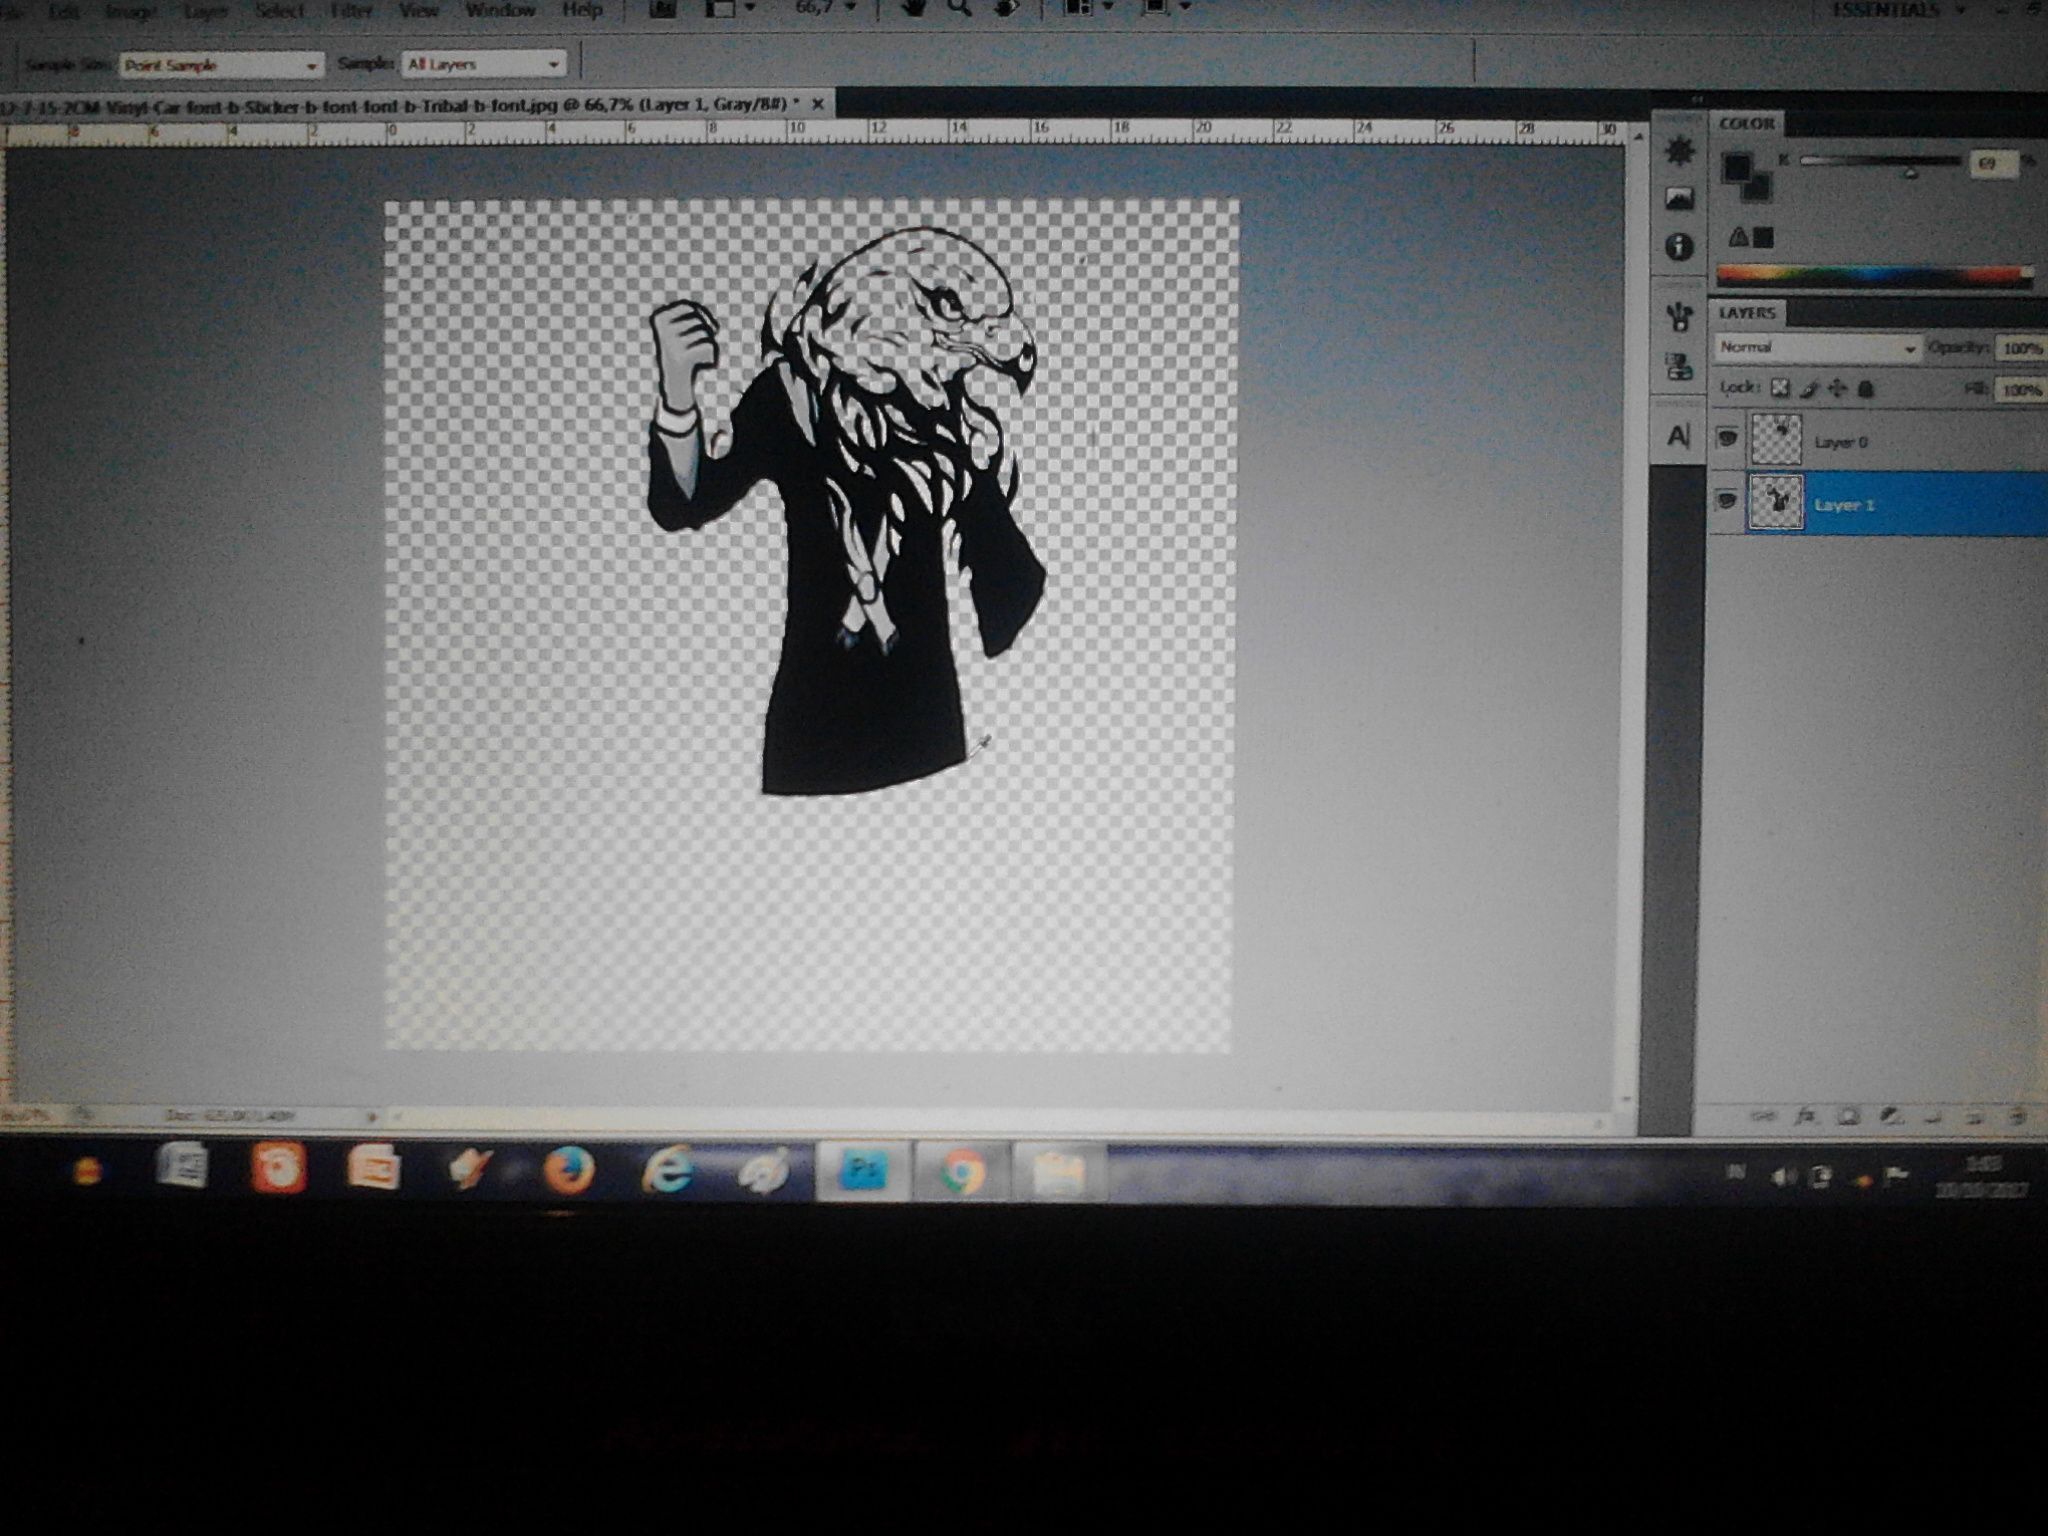This screenshot has height=1536, width=2048.
Task: Open the Character panel icon
Action: (1679, 436)
